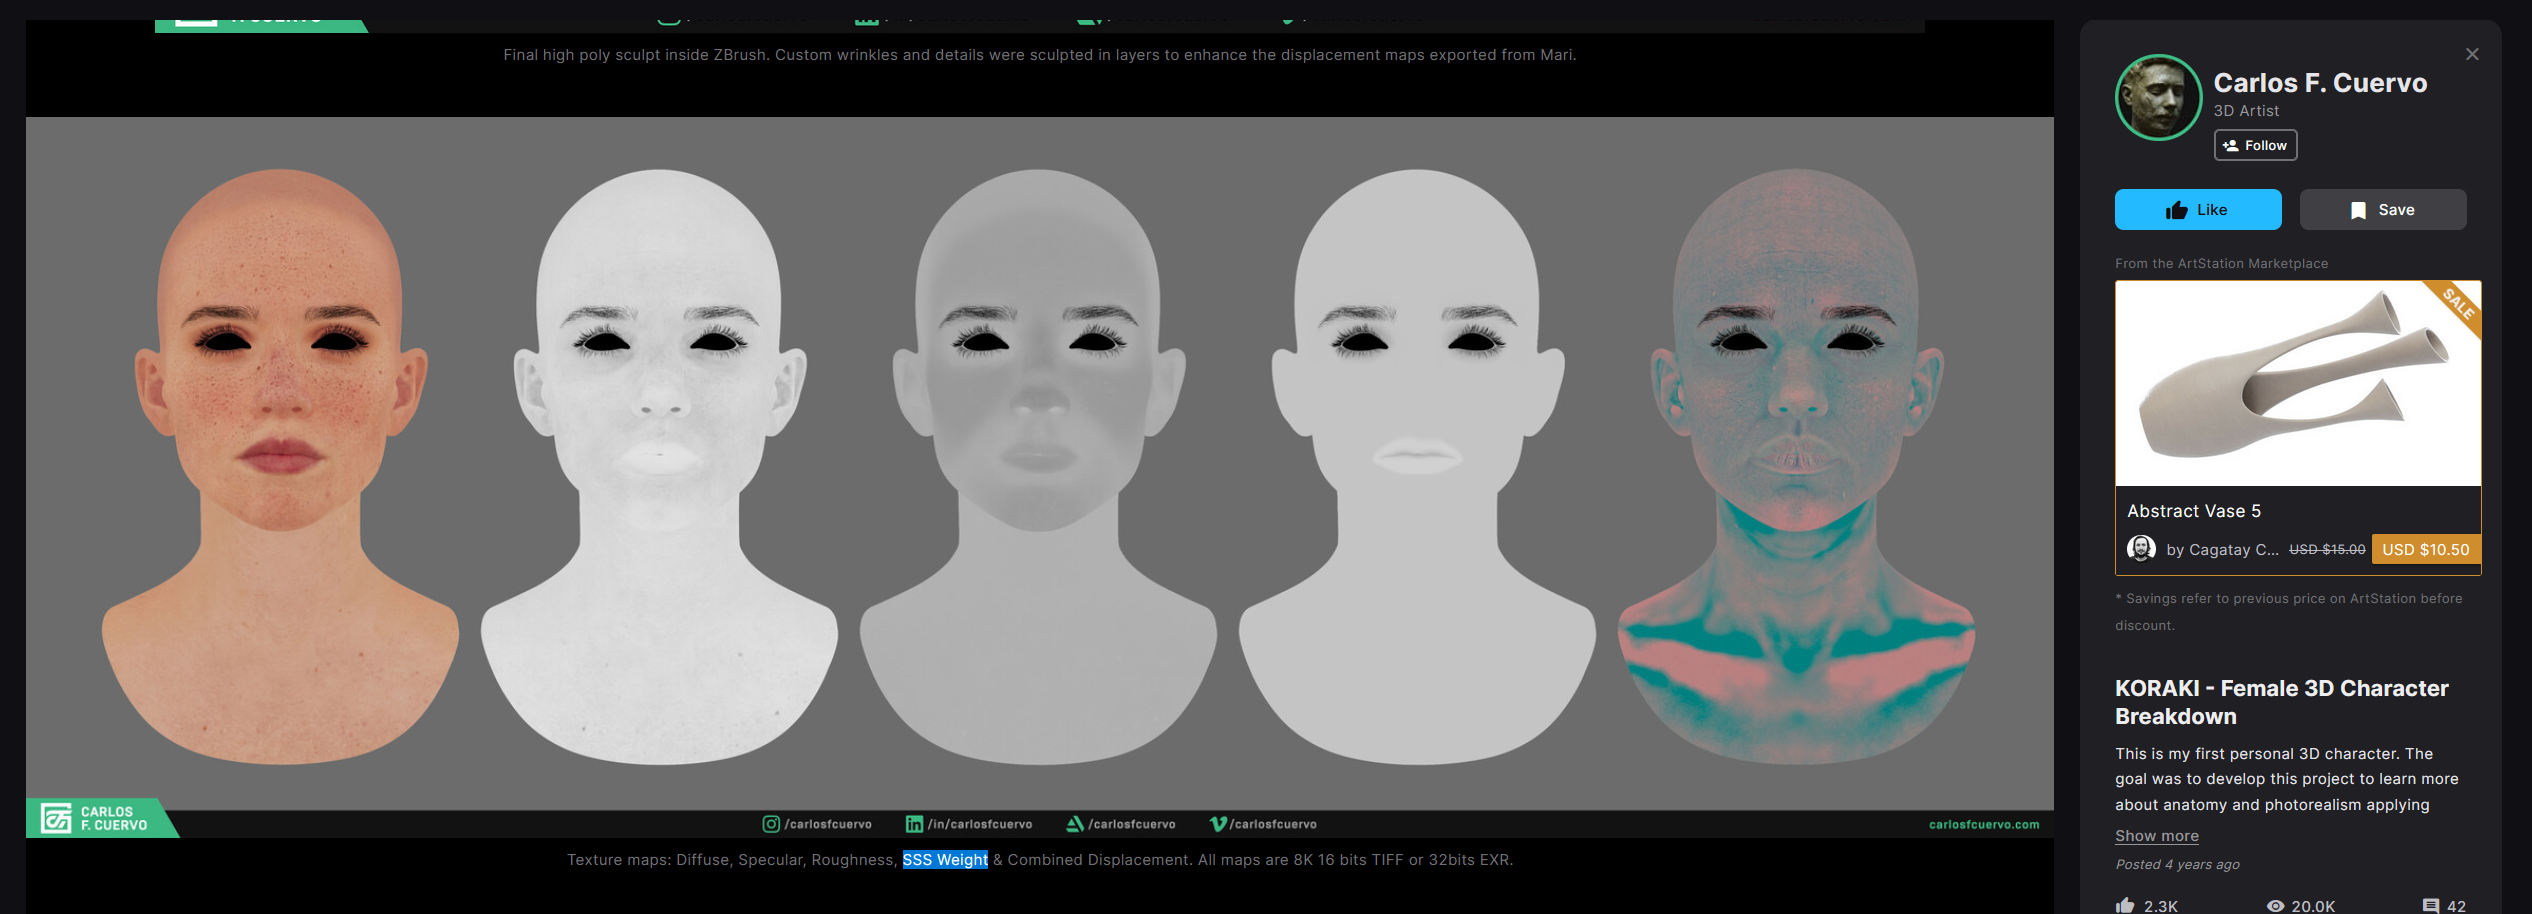Image resolution: width=2532 pixels, height=914 pixels.
Task: Open Carlos F. Cuervo's profile avatar
Action: coord(2158,98)
